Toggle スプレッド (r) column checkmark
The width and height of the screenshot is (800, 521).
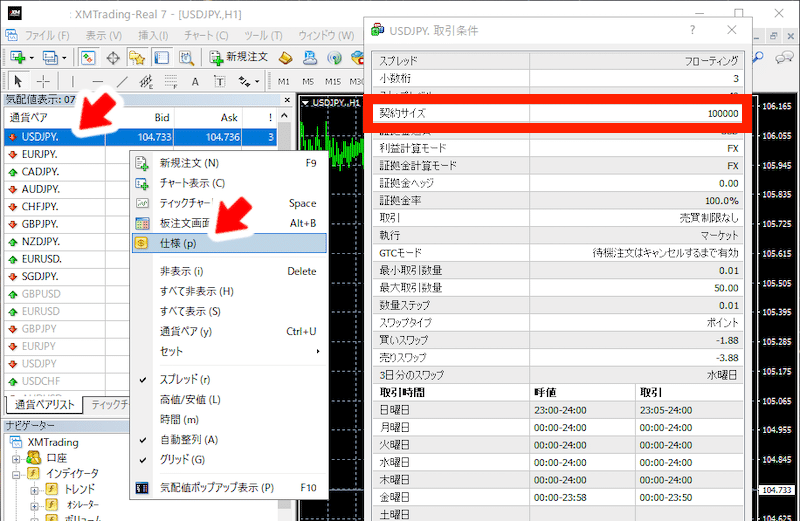click(x=143, y=380)
